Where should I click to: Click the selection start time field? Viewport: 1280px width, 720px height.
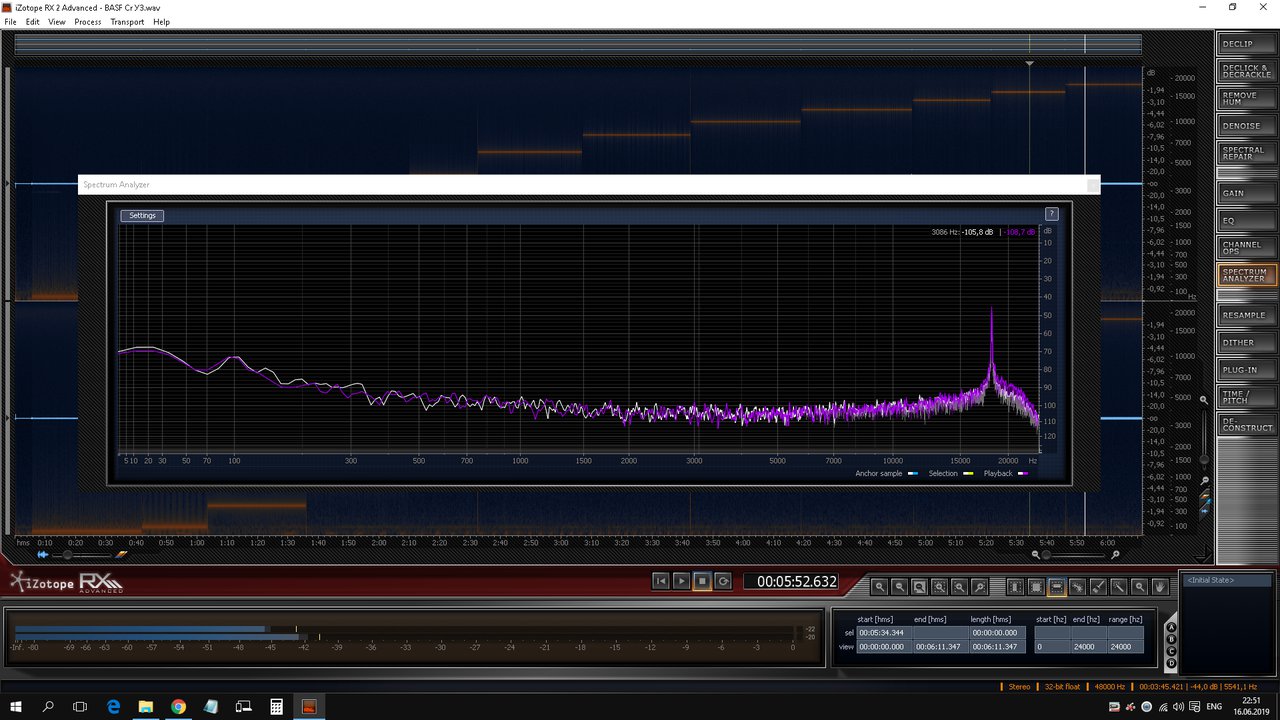[883, 633]
